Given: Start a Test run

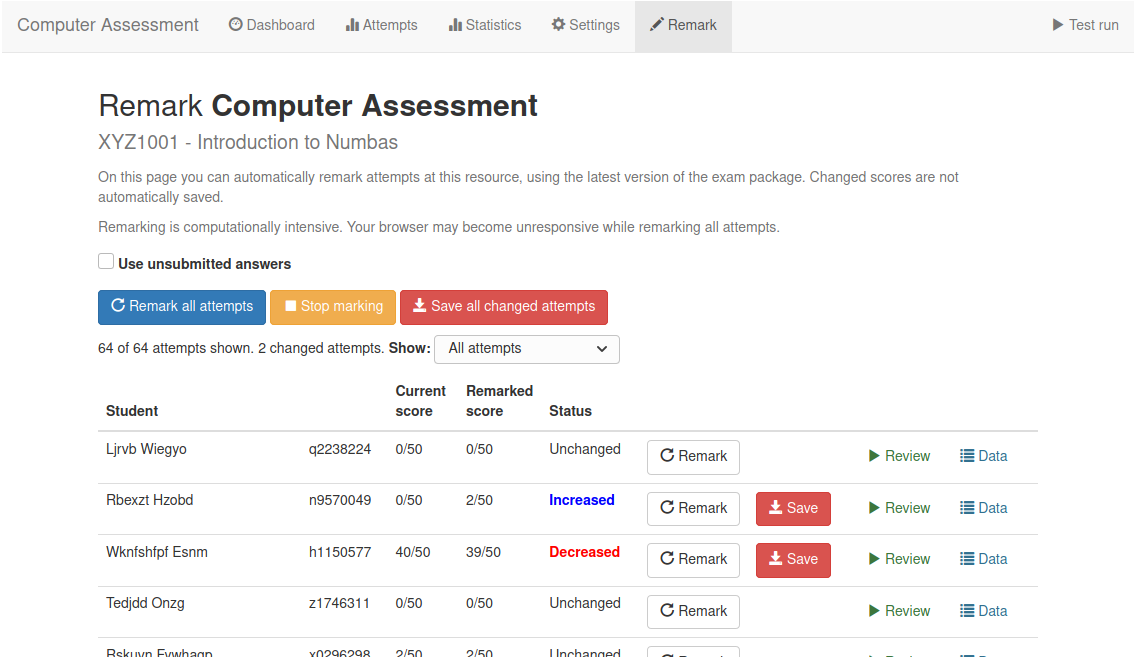Looking at the screenshot, I should pyautogui.click(x=1085, y=25).
